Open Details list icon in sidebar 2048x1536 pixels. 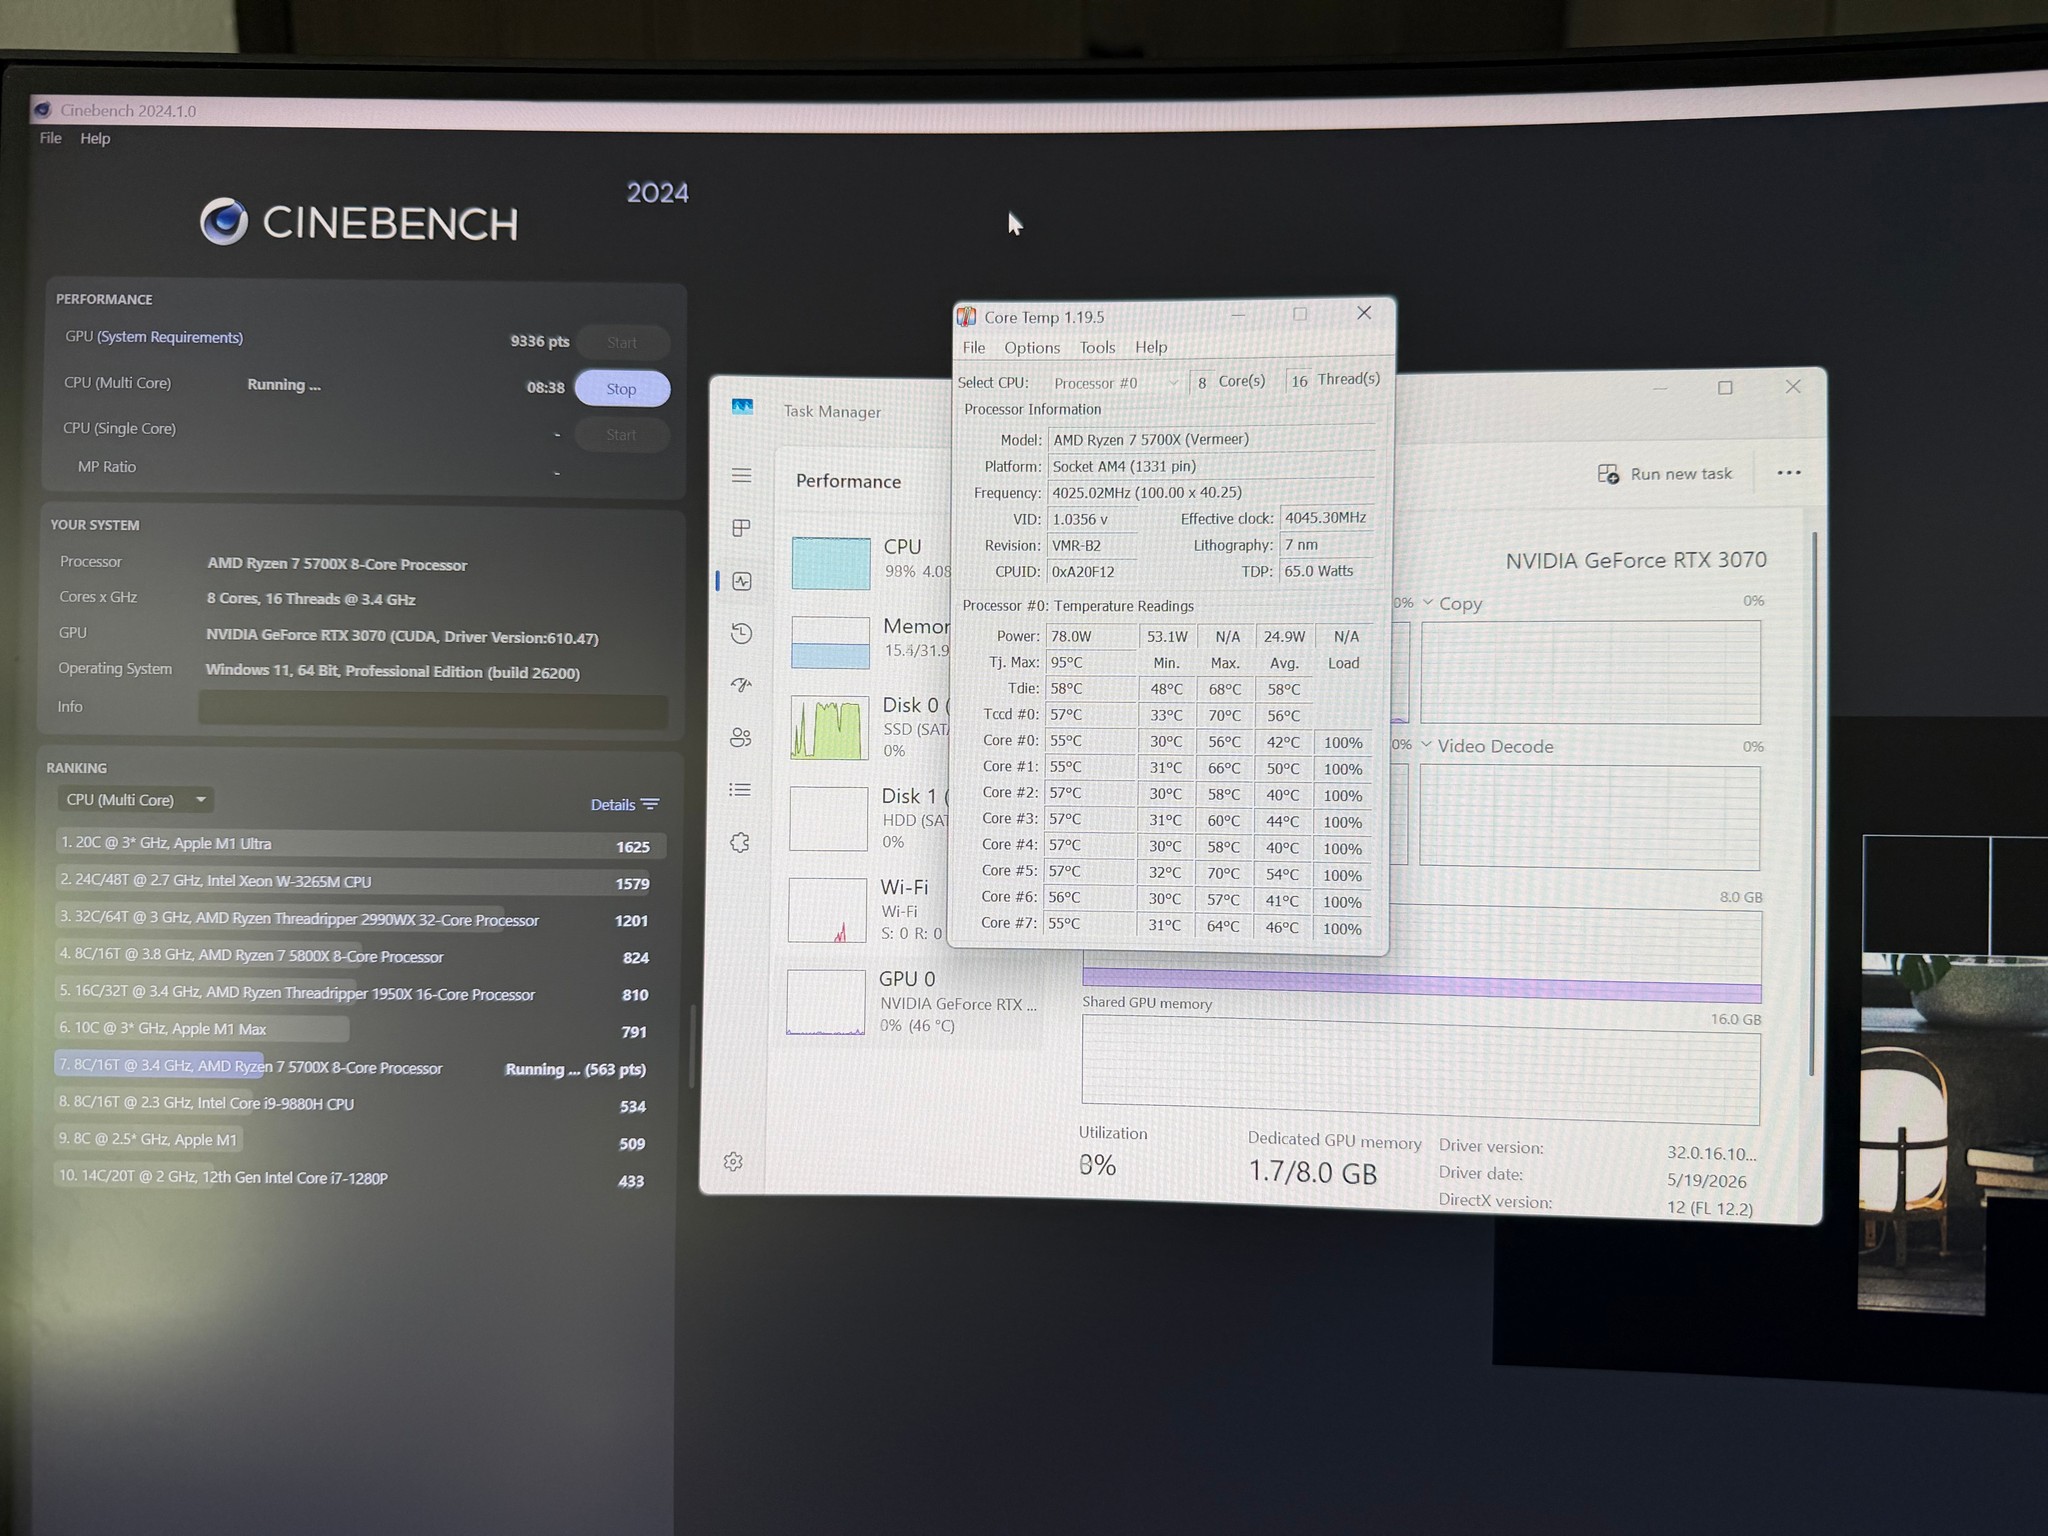[x=740, y=790]
